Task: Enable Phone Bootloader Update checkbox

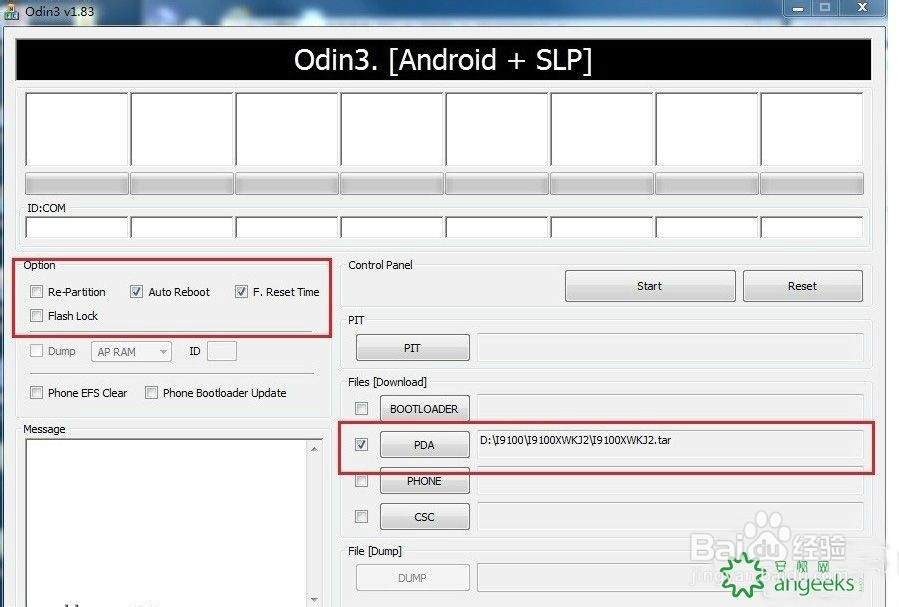Action: click(x=151, y=393)
